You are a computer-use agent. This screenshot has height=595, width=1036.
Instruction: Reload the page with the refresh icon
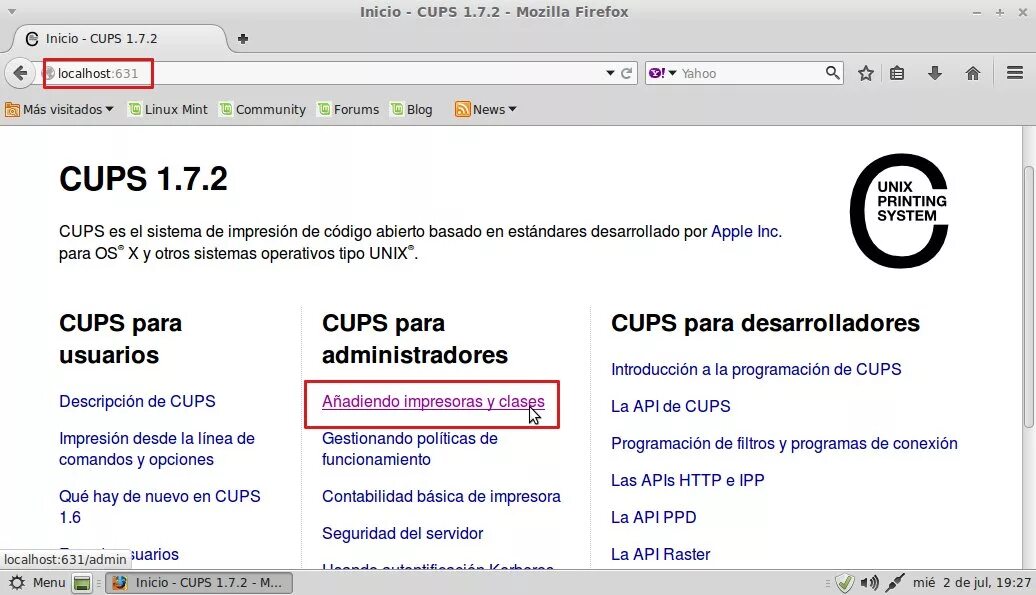tap(626, 73)
